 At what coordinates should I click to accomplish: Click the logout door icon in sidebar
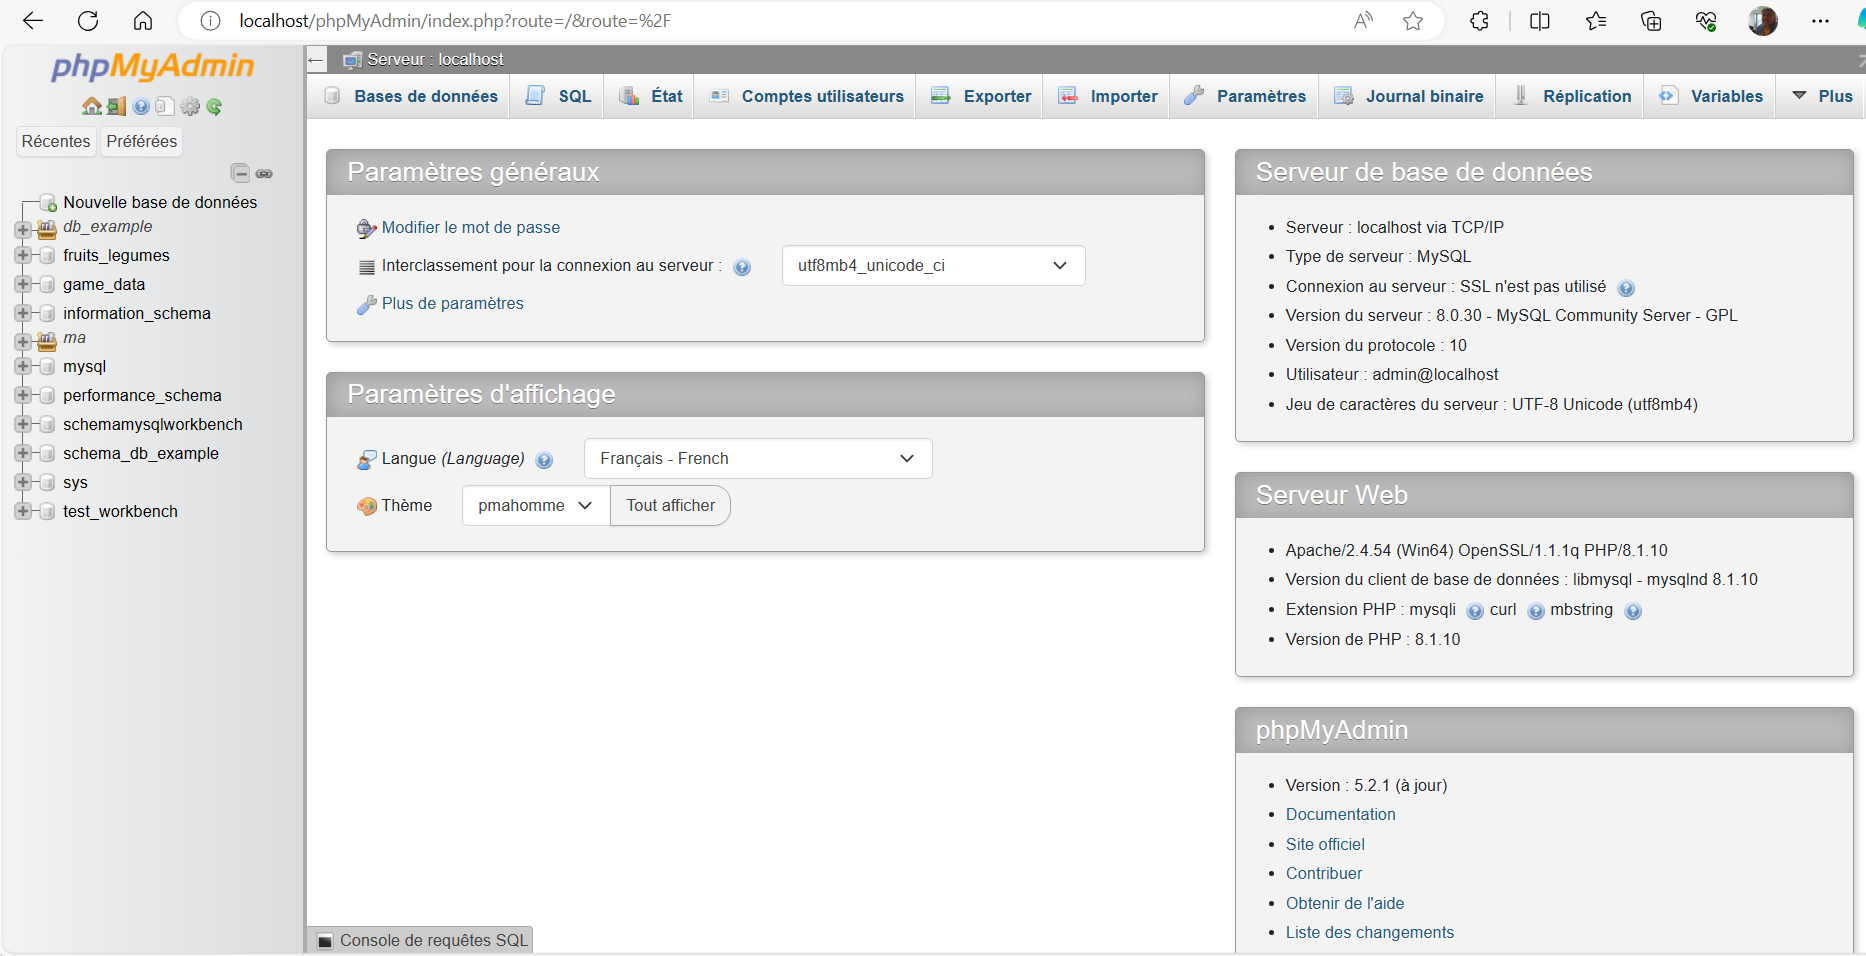tap(117, 106)
